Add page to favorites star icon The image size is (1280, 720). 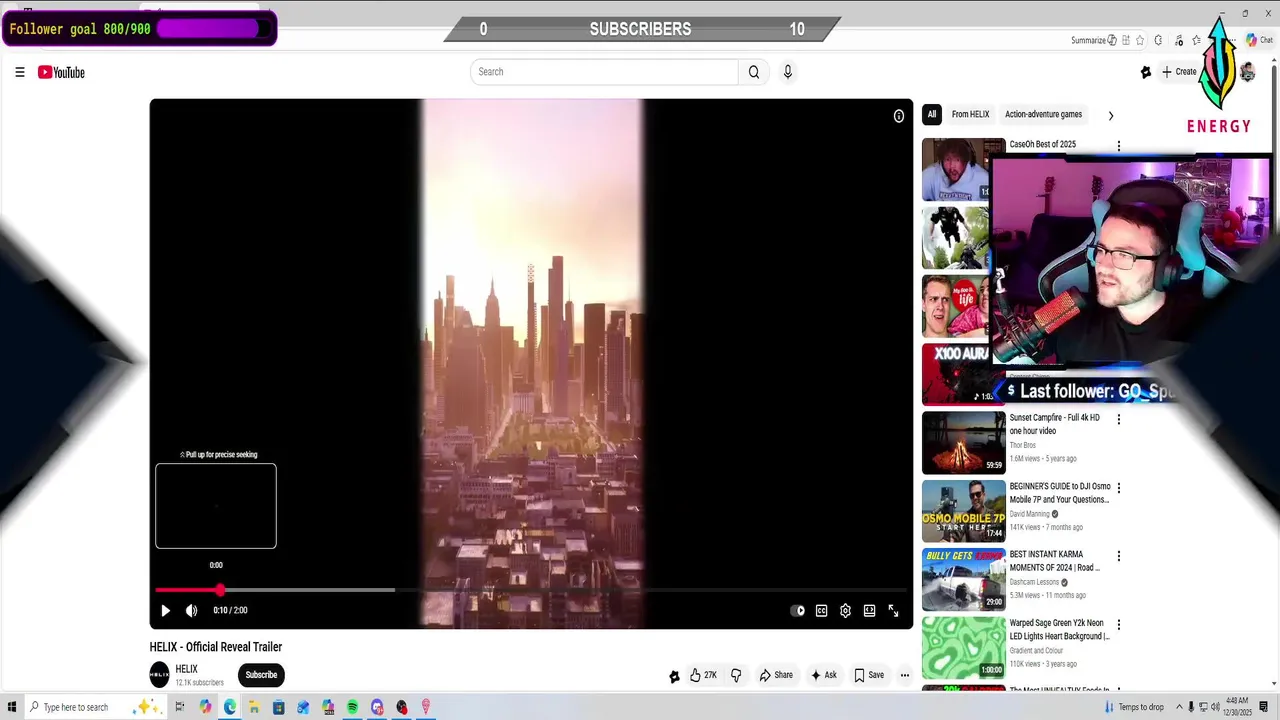pyautogui.click(x=1140, y=40)
